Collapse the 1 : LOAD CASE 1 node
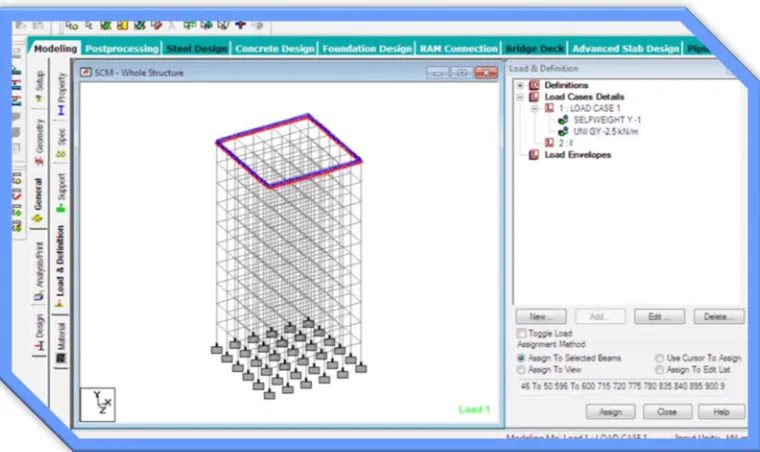 pyautogui.click(x=534, y=109)
